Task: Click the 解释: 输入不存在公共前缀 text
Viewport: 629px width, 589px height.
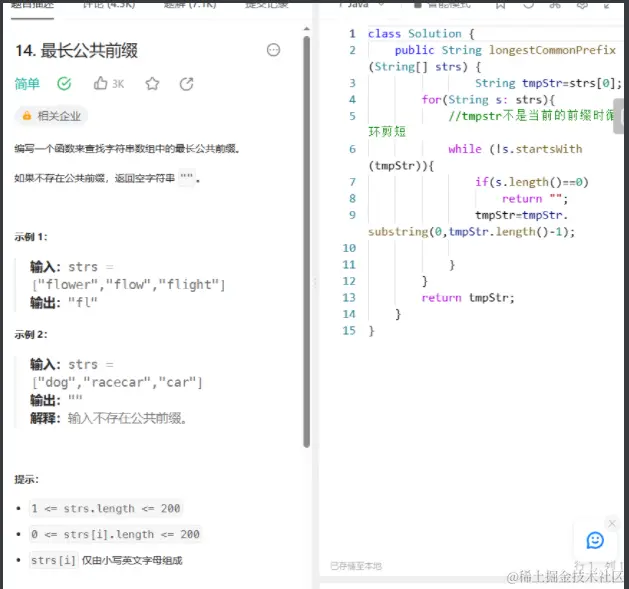Action: (x=108, y=418)
